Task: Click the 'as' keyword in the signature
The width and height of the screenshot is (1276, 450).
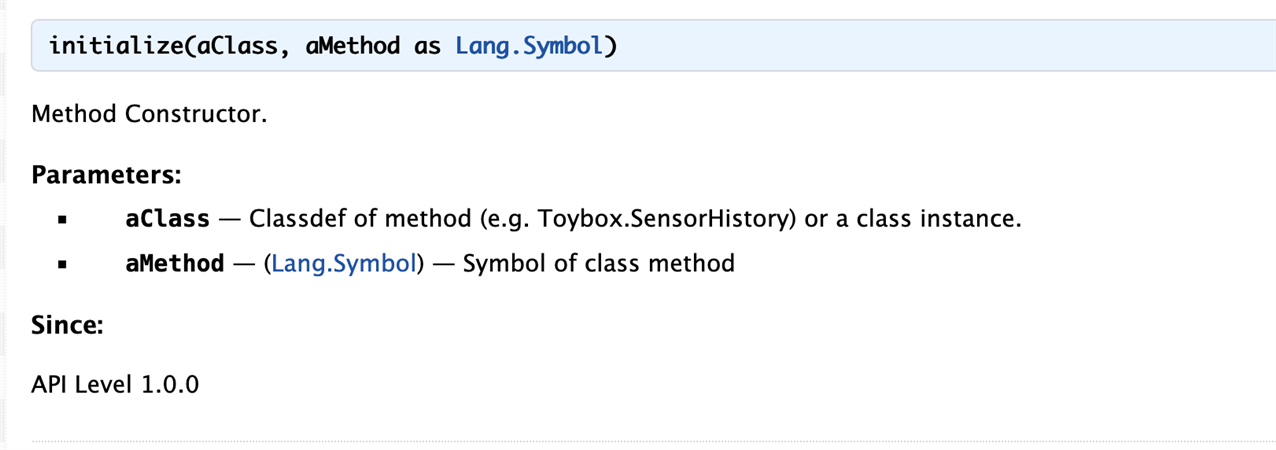Action: 427,47
